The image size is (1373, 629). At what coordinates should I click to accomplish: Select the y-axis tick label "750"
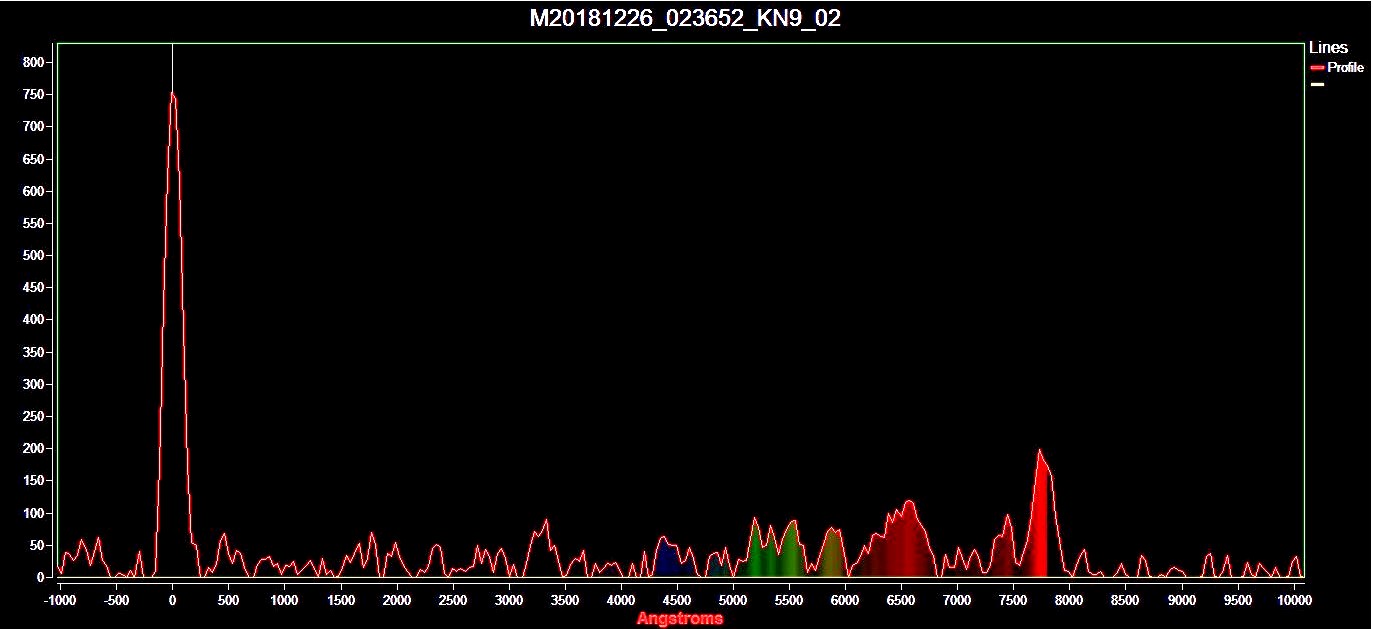tap(34, 94)
